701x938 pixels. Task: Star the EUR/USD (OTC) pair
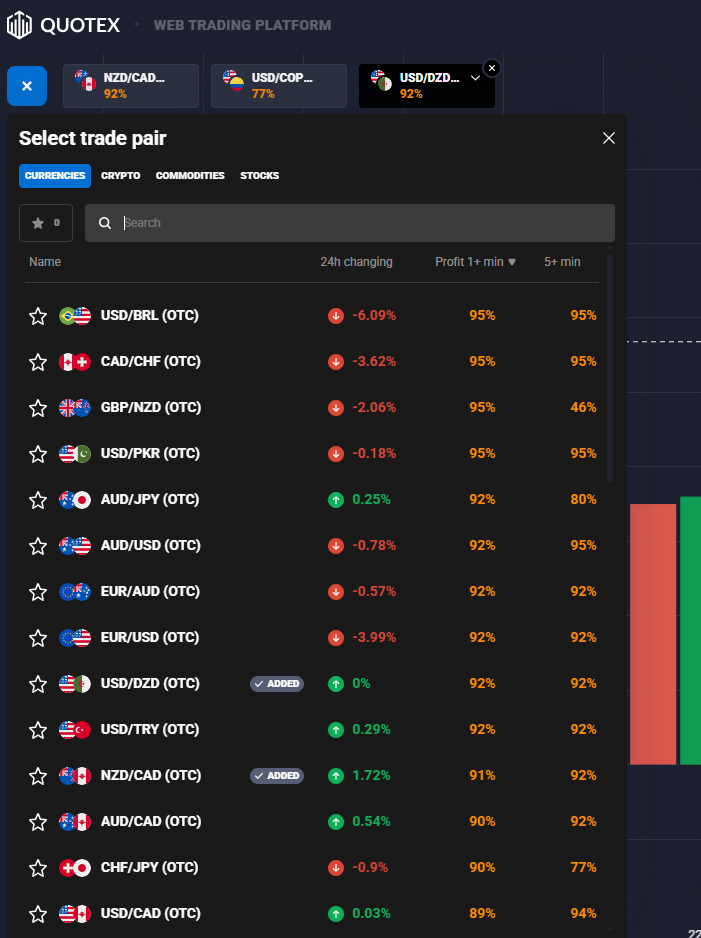38,638
